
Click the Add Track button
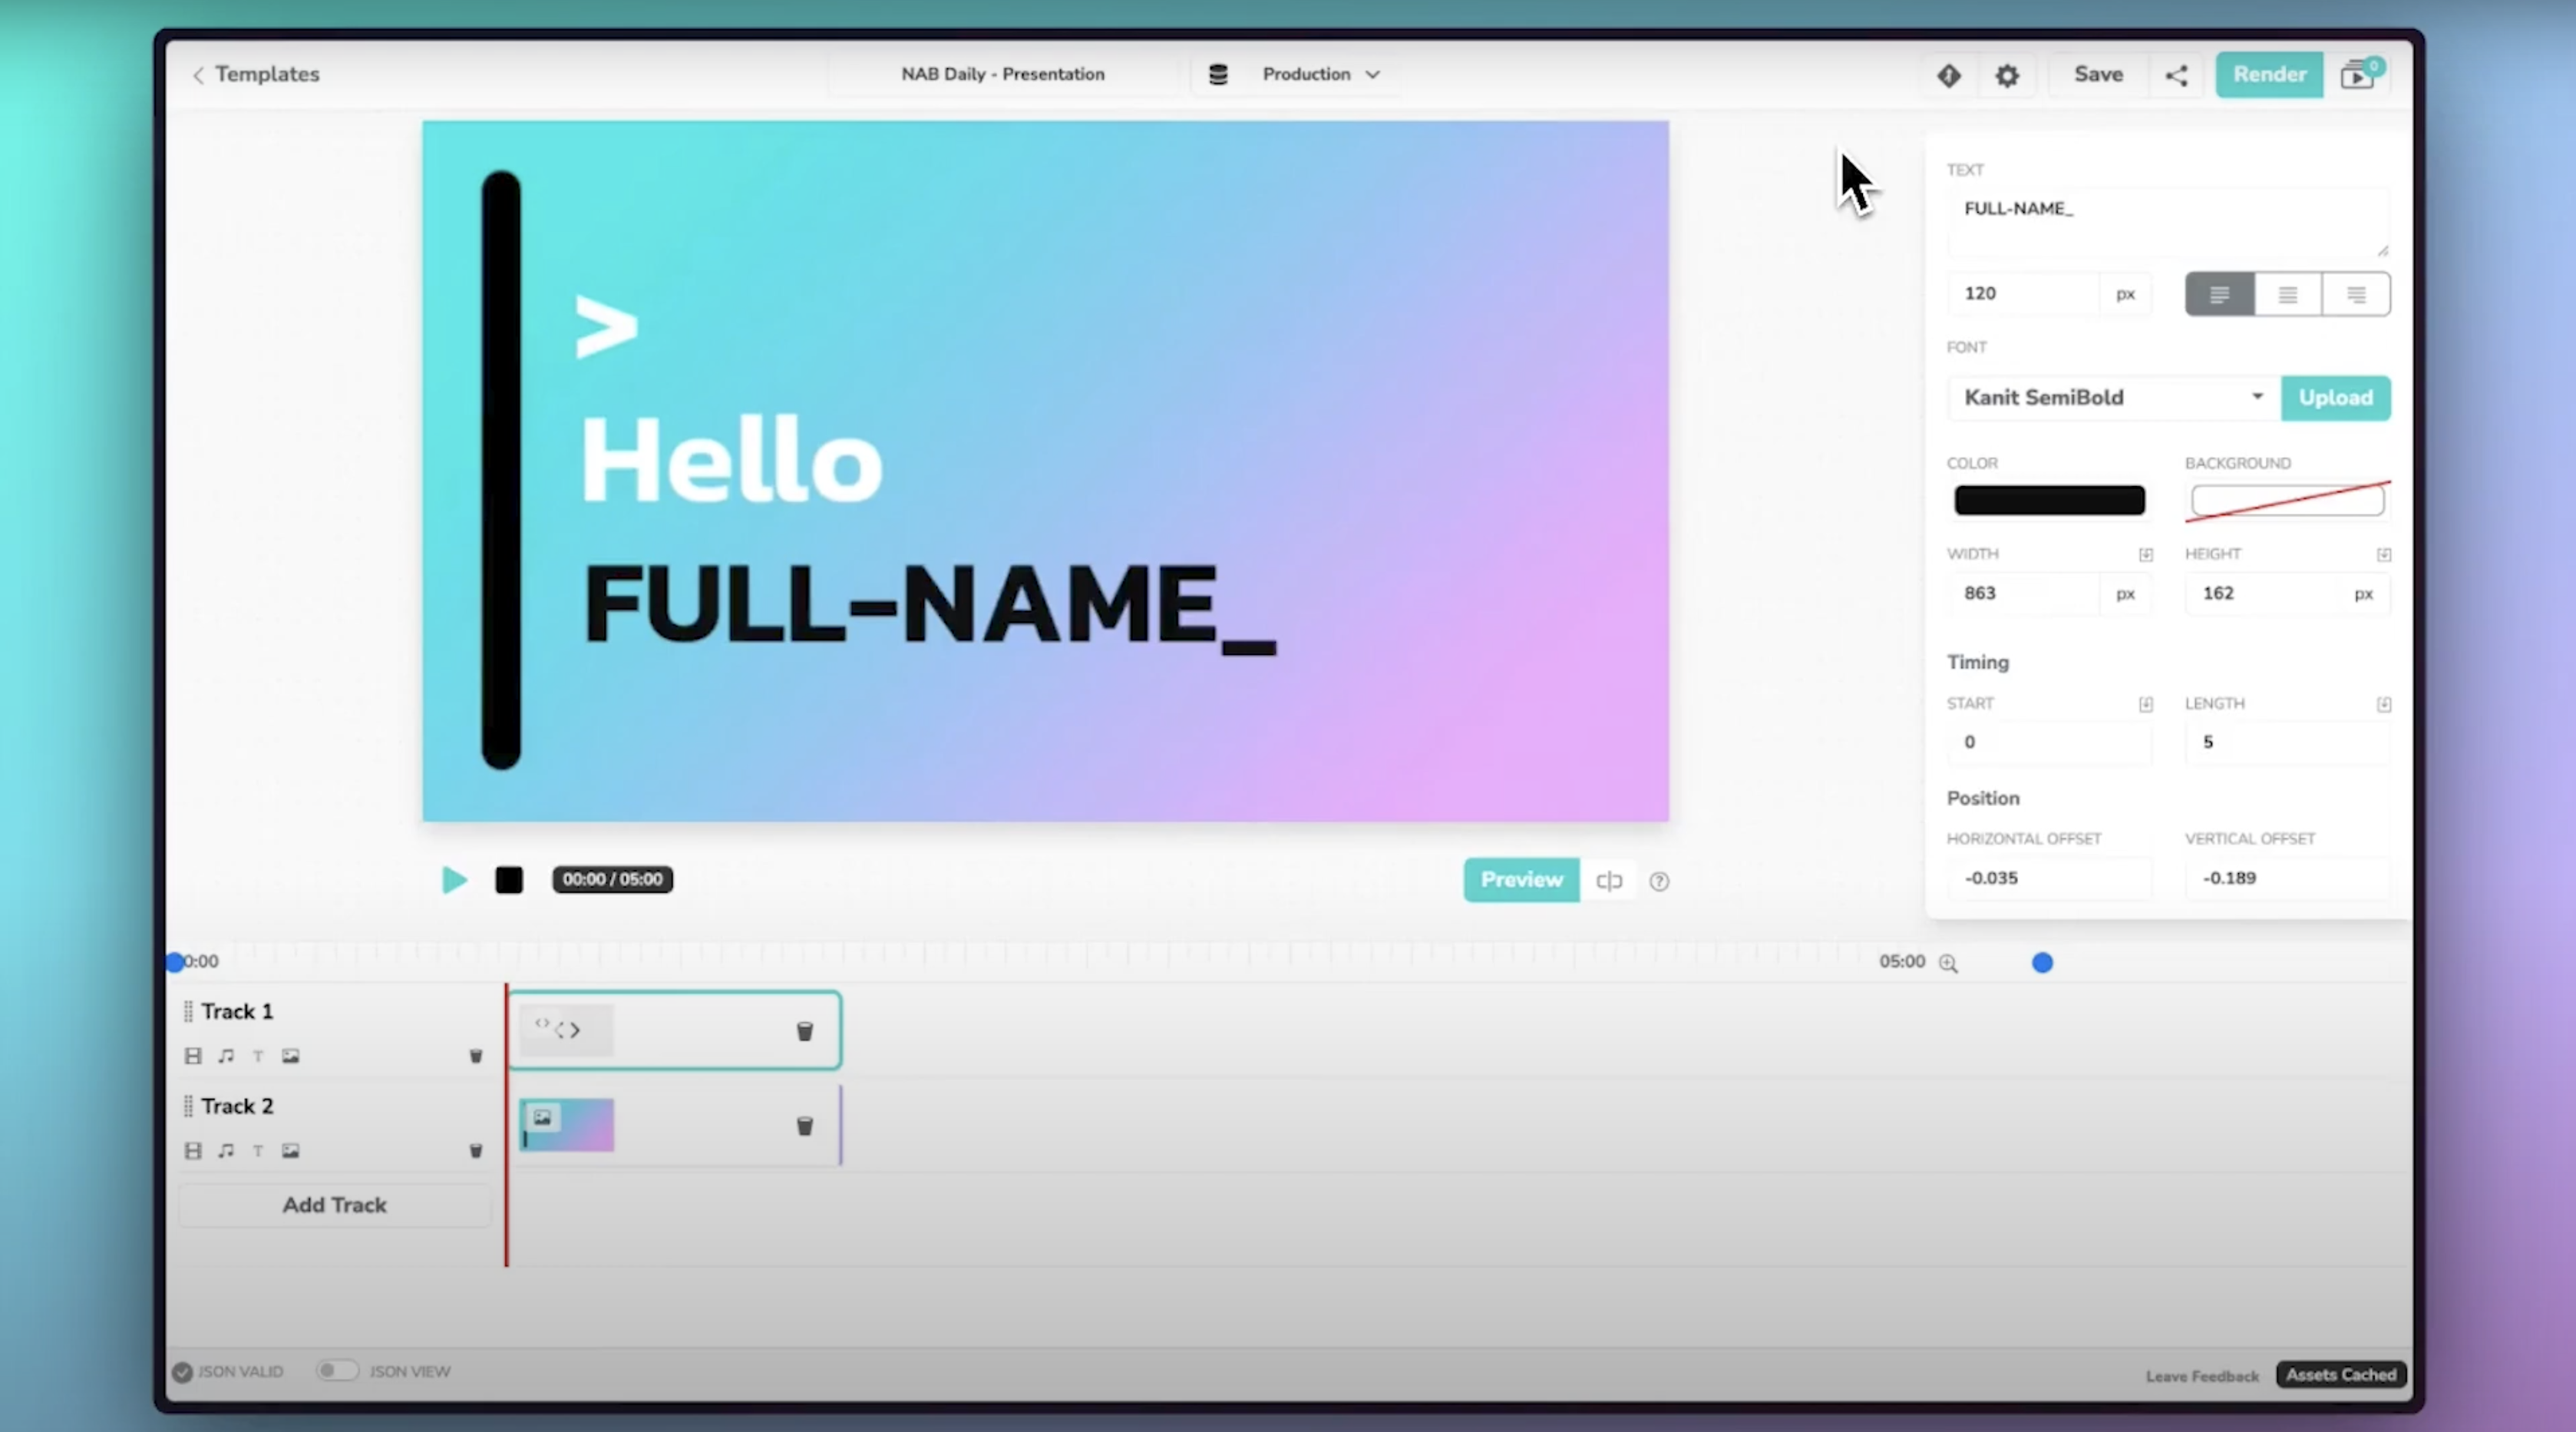(334, 1205)
